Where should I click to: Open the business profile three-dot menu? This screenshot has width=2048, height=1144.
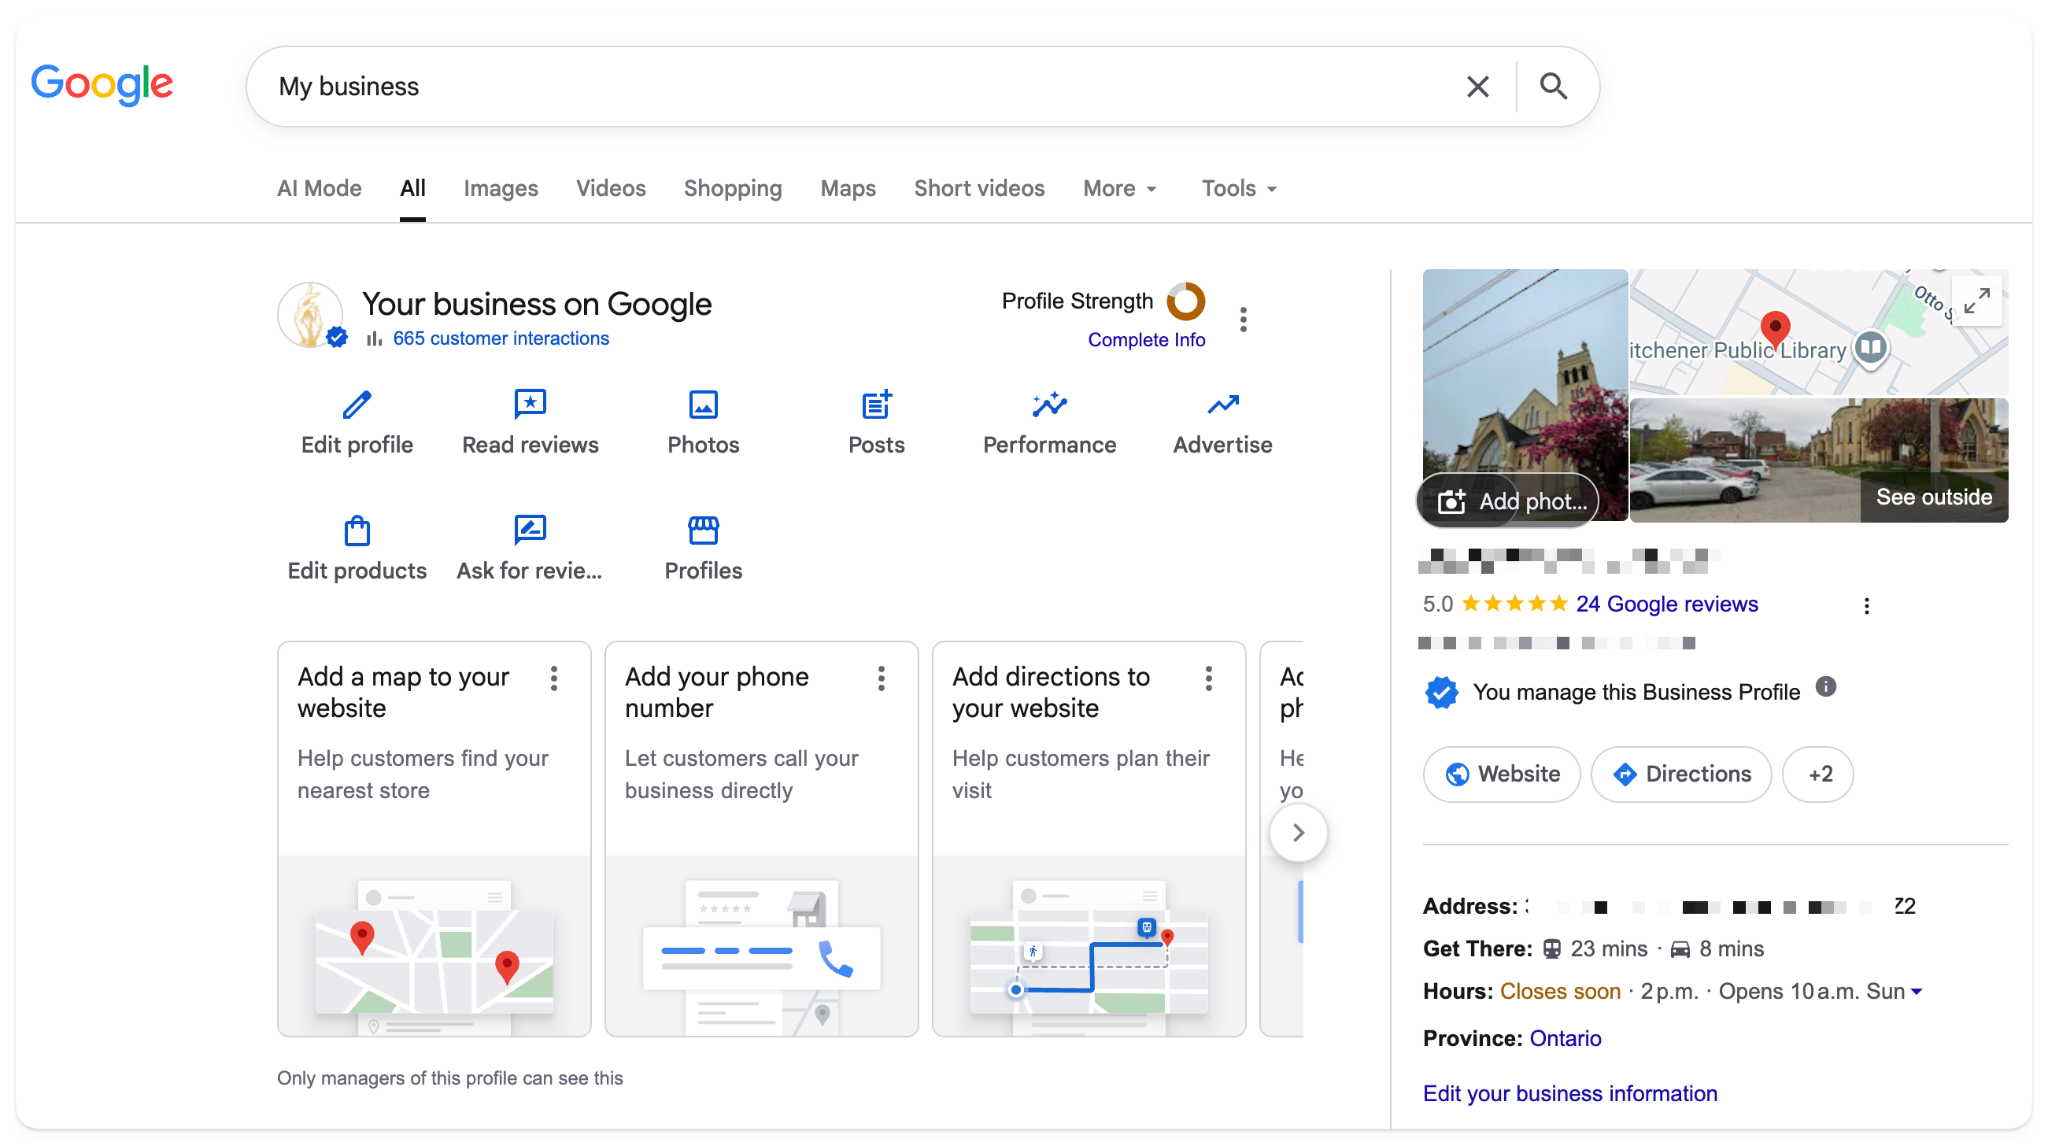click(1243, 320)
